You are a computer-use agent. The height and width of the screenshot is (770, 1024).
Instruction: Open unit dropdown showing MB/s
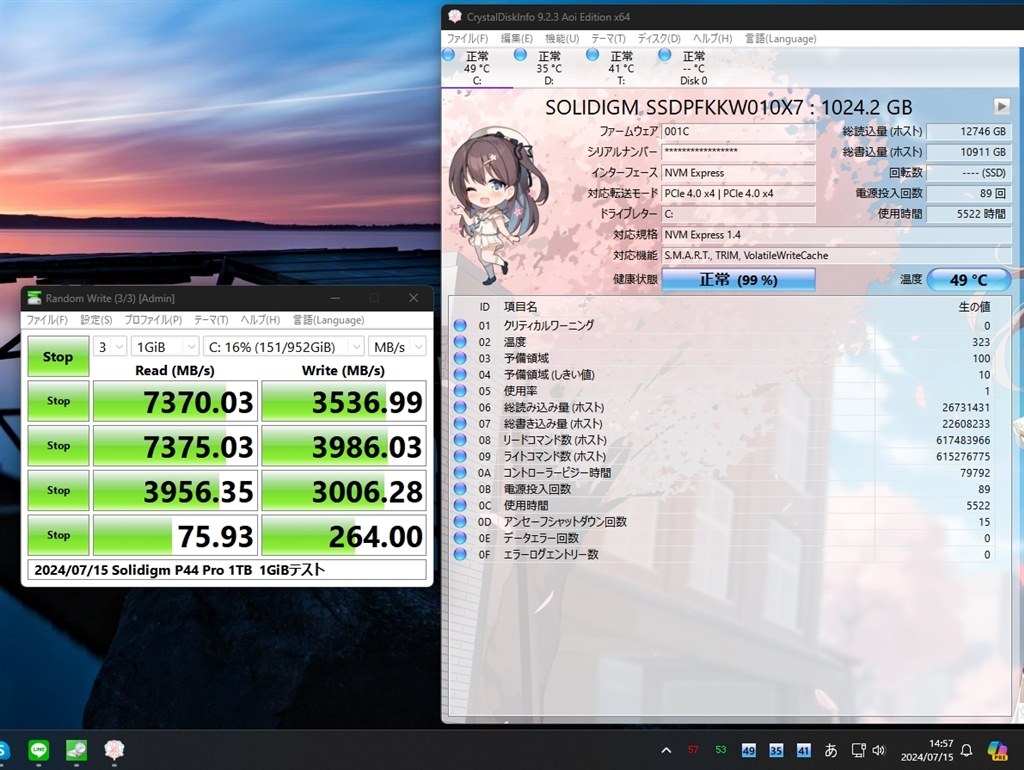click(x=397, y=347)
